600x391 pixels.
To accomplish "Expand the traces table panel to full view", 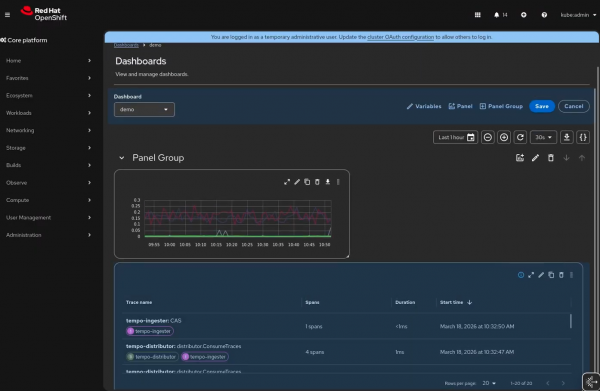I will coord(531,275).
